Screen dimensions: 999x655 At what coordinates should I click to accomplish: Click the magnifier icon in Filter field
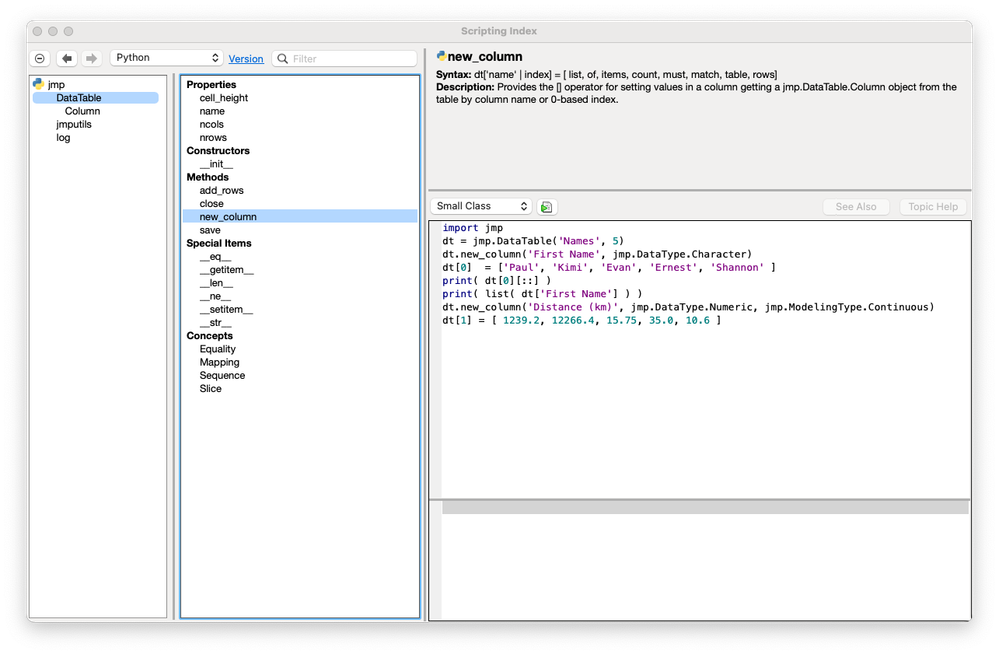point(282,59)
